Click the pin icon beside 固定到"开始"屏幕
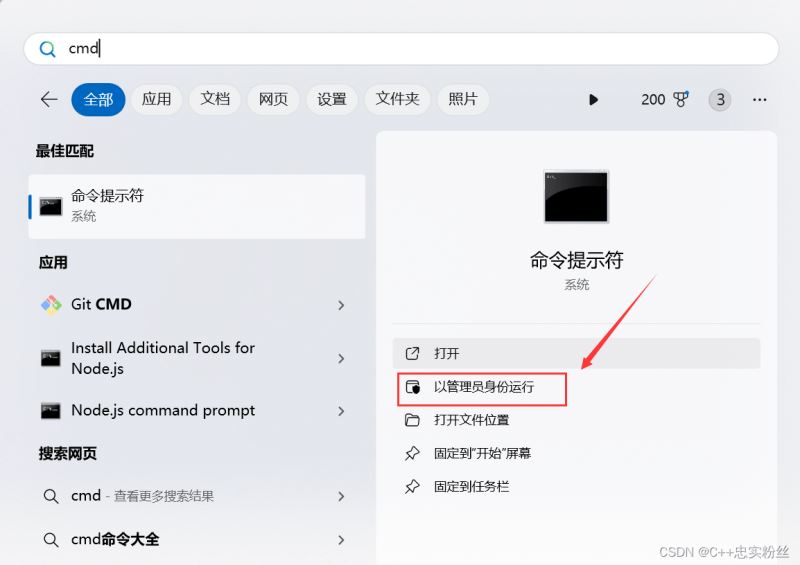The image size is (800, 565). tap(412, 453)
